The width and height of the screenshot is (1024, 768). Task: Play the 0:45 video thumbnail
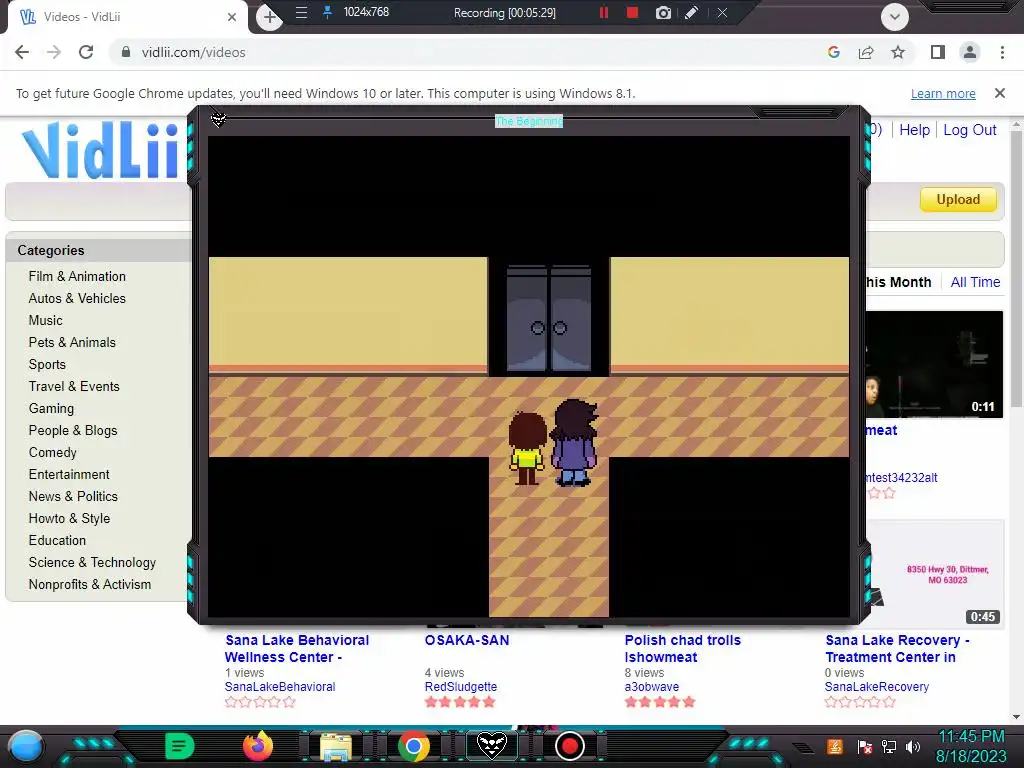pyautogui.click(x=935, y=573)
